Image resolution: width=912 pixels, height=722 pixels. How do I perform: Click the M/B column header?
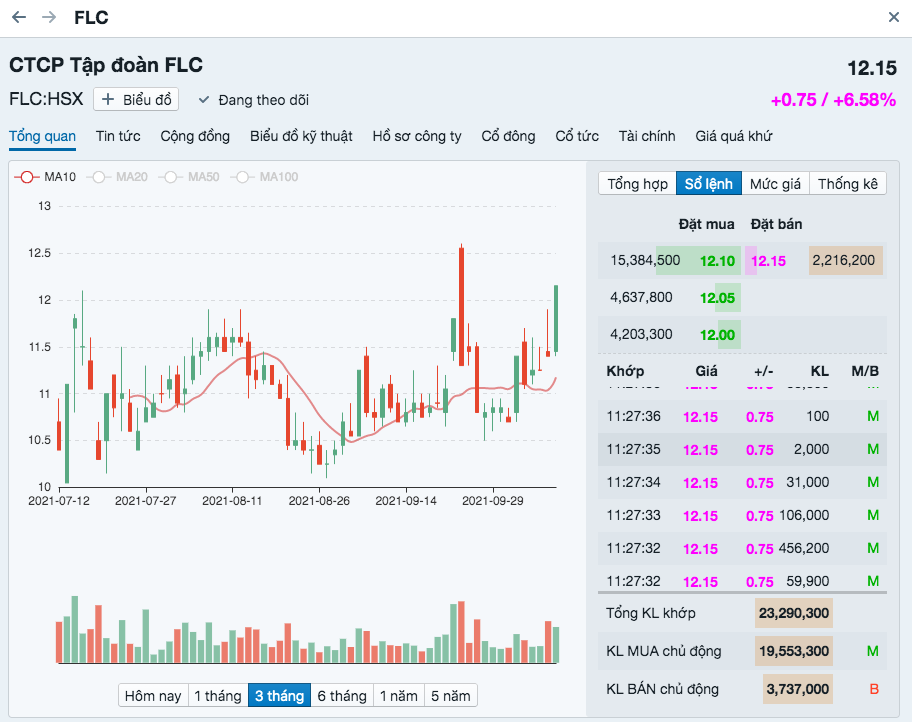tap(865, 371)
